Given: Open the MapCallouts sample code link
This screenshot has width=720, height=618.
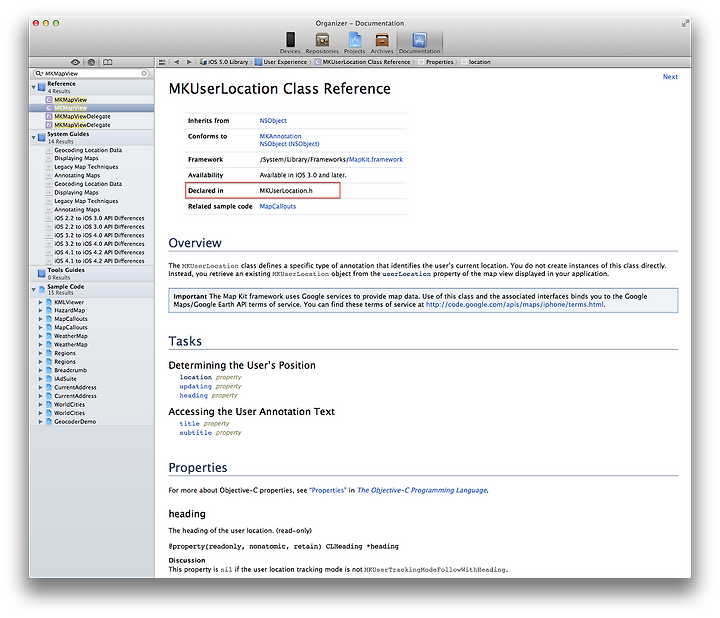Looking at the screenshot, I should coord(277,207).
